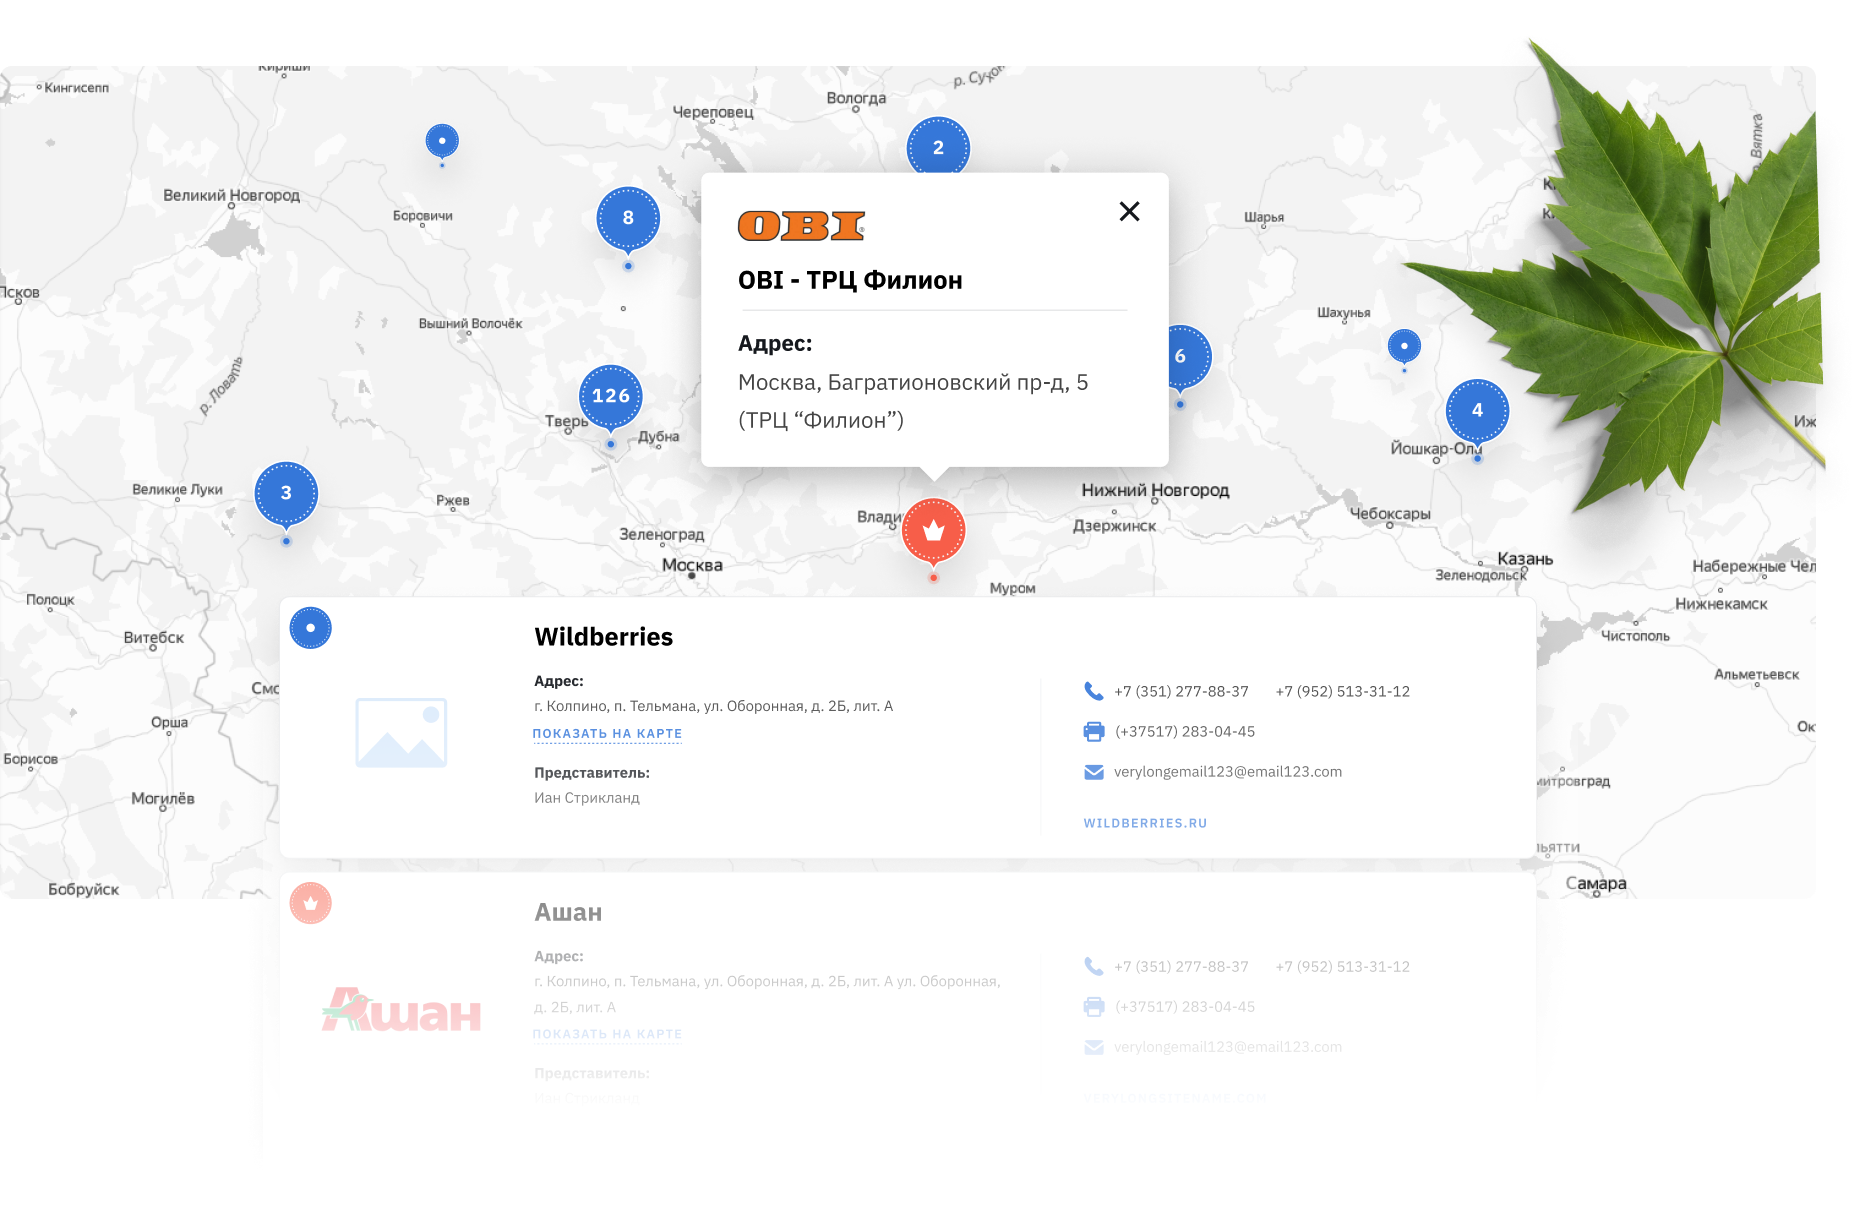Image resolution: width=1868 pixels, height=1207 pixels.
Task: Click the Ашан card title
Action: 568,912
